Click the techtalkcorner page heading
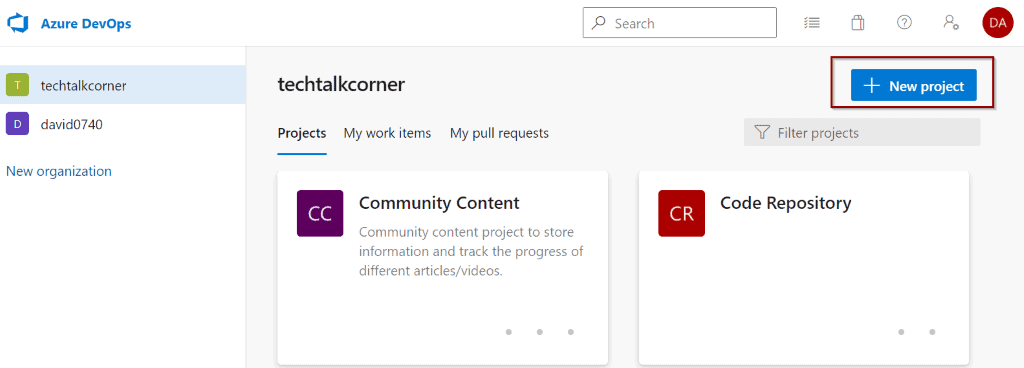 point(341,84)
